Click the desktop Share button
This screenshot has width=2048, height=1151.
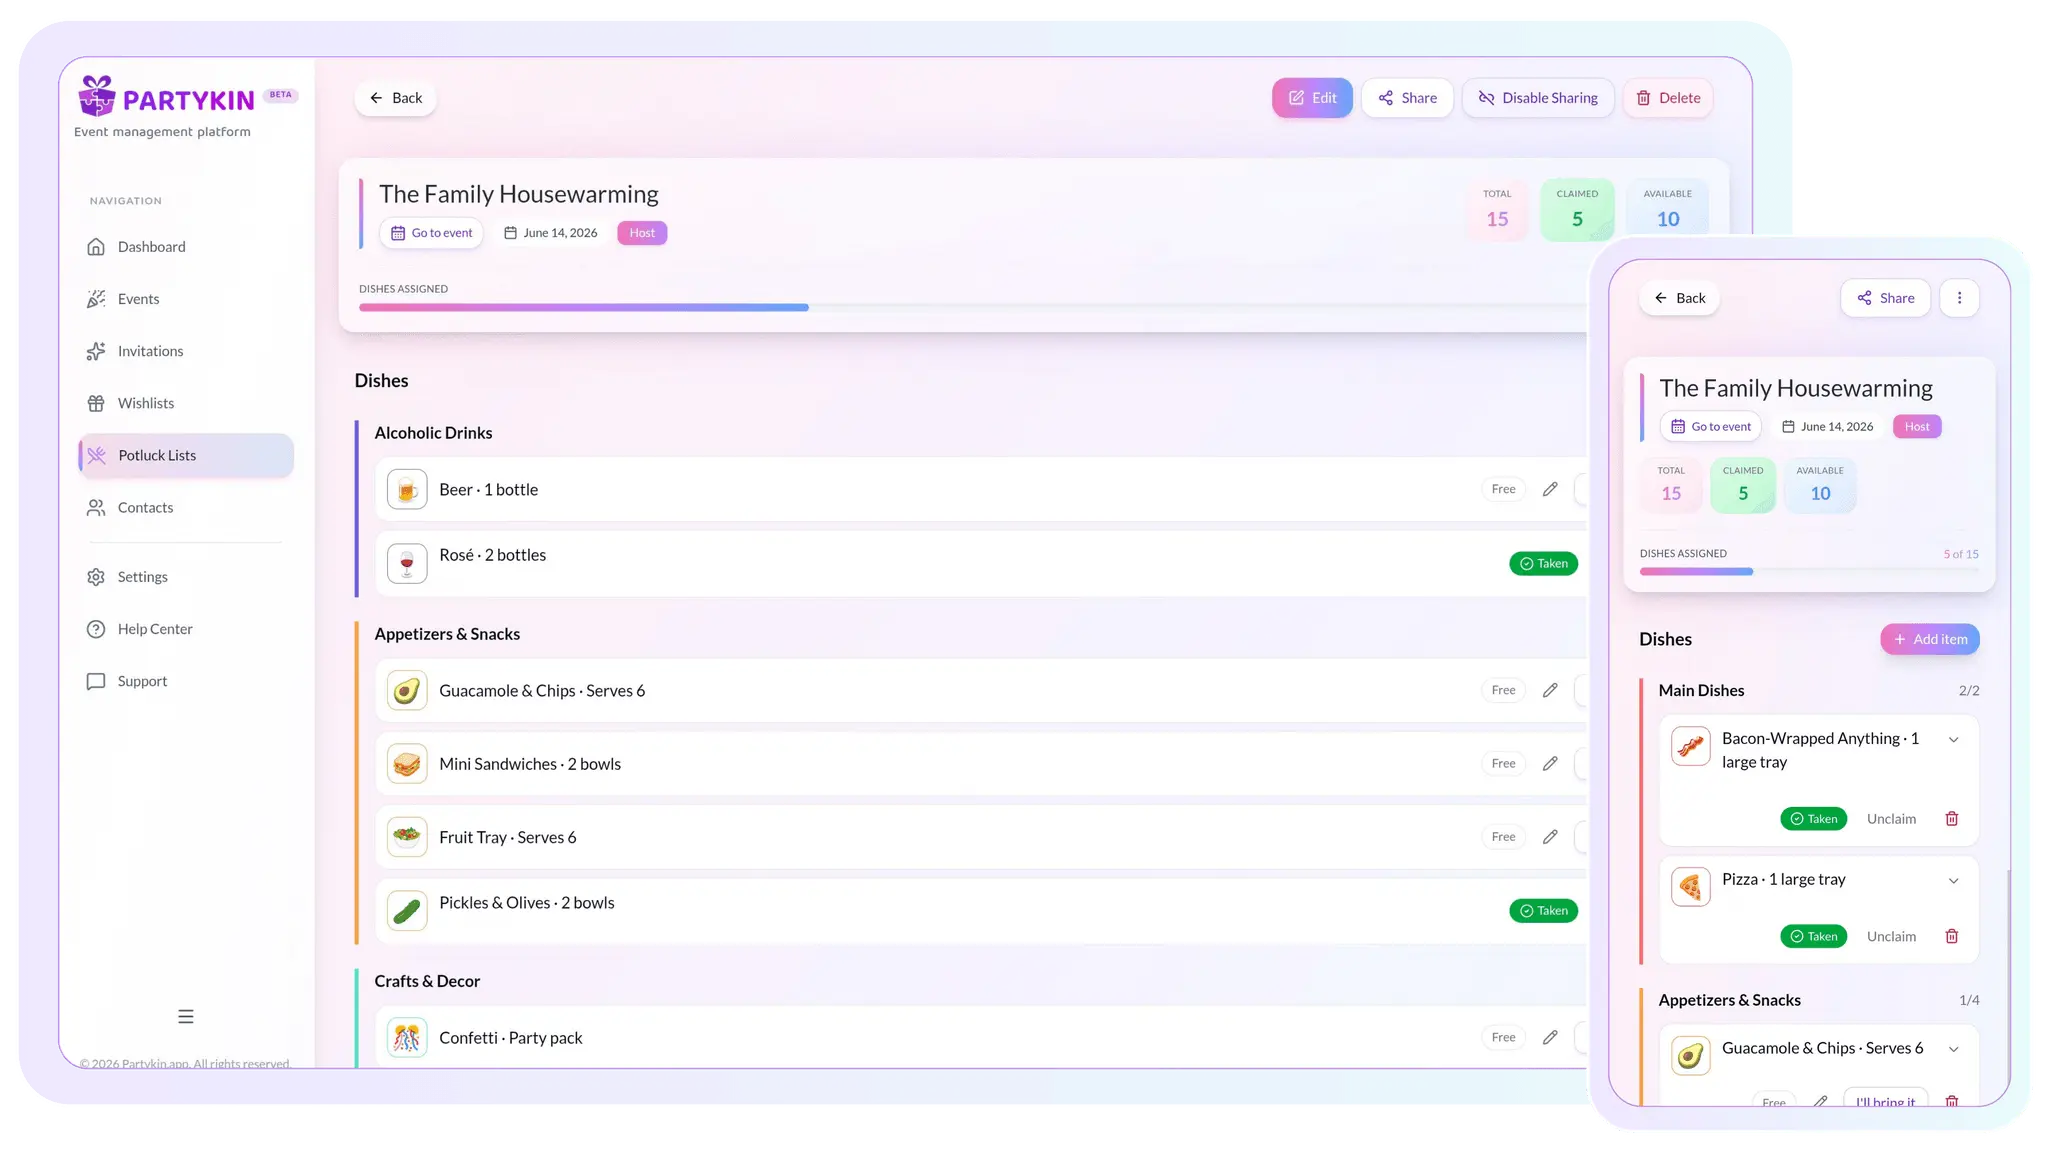pos(1407,98)
